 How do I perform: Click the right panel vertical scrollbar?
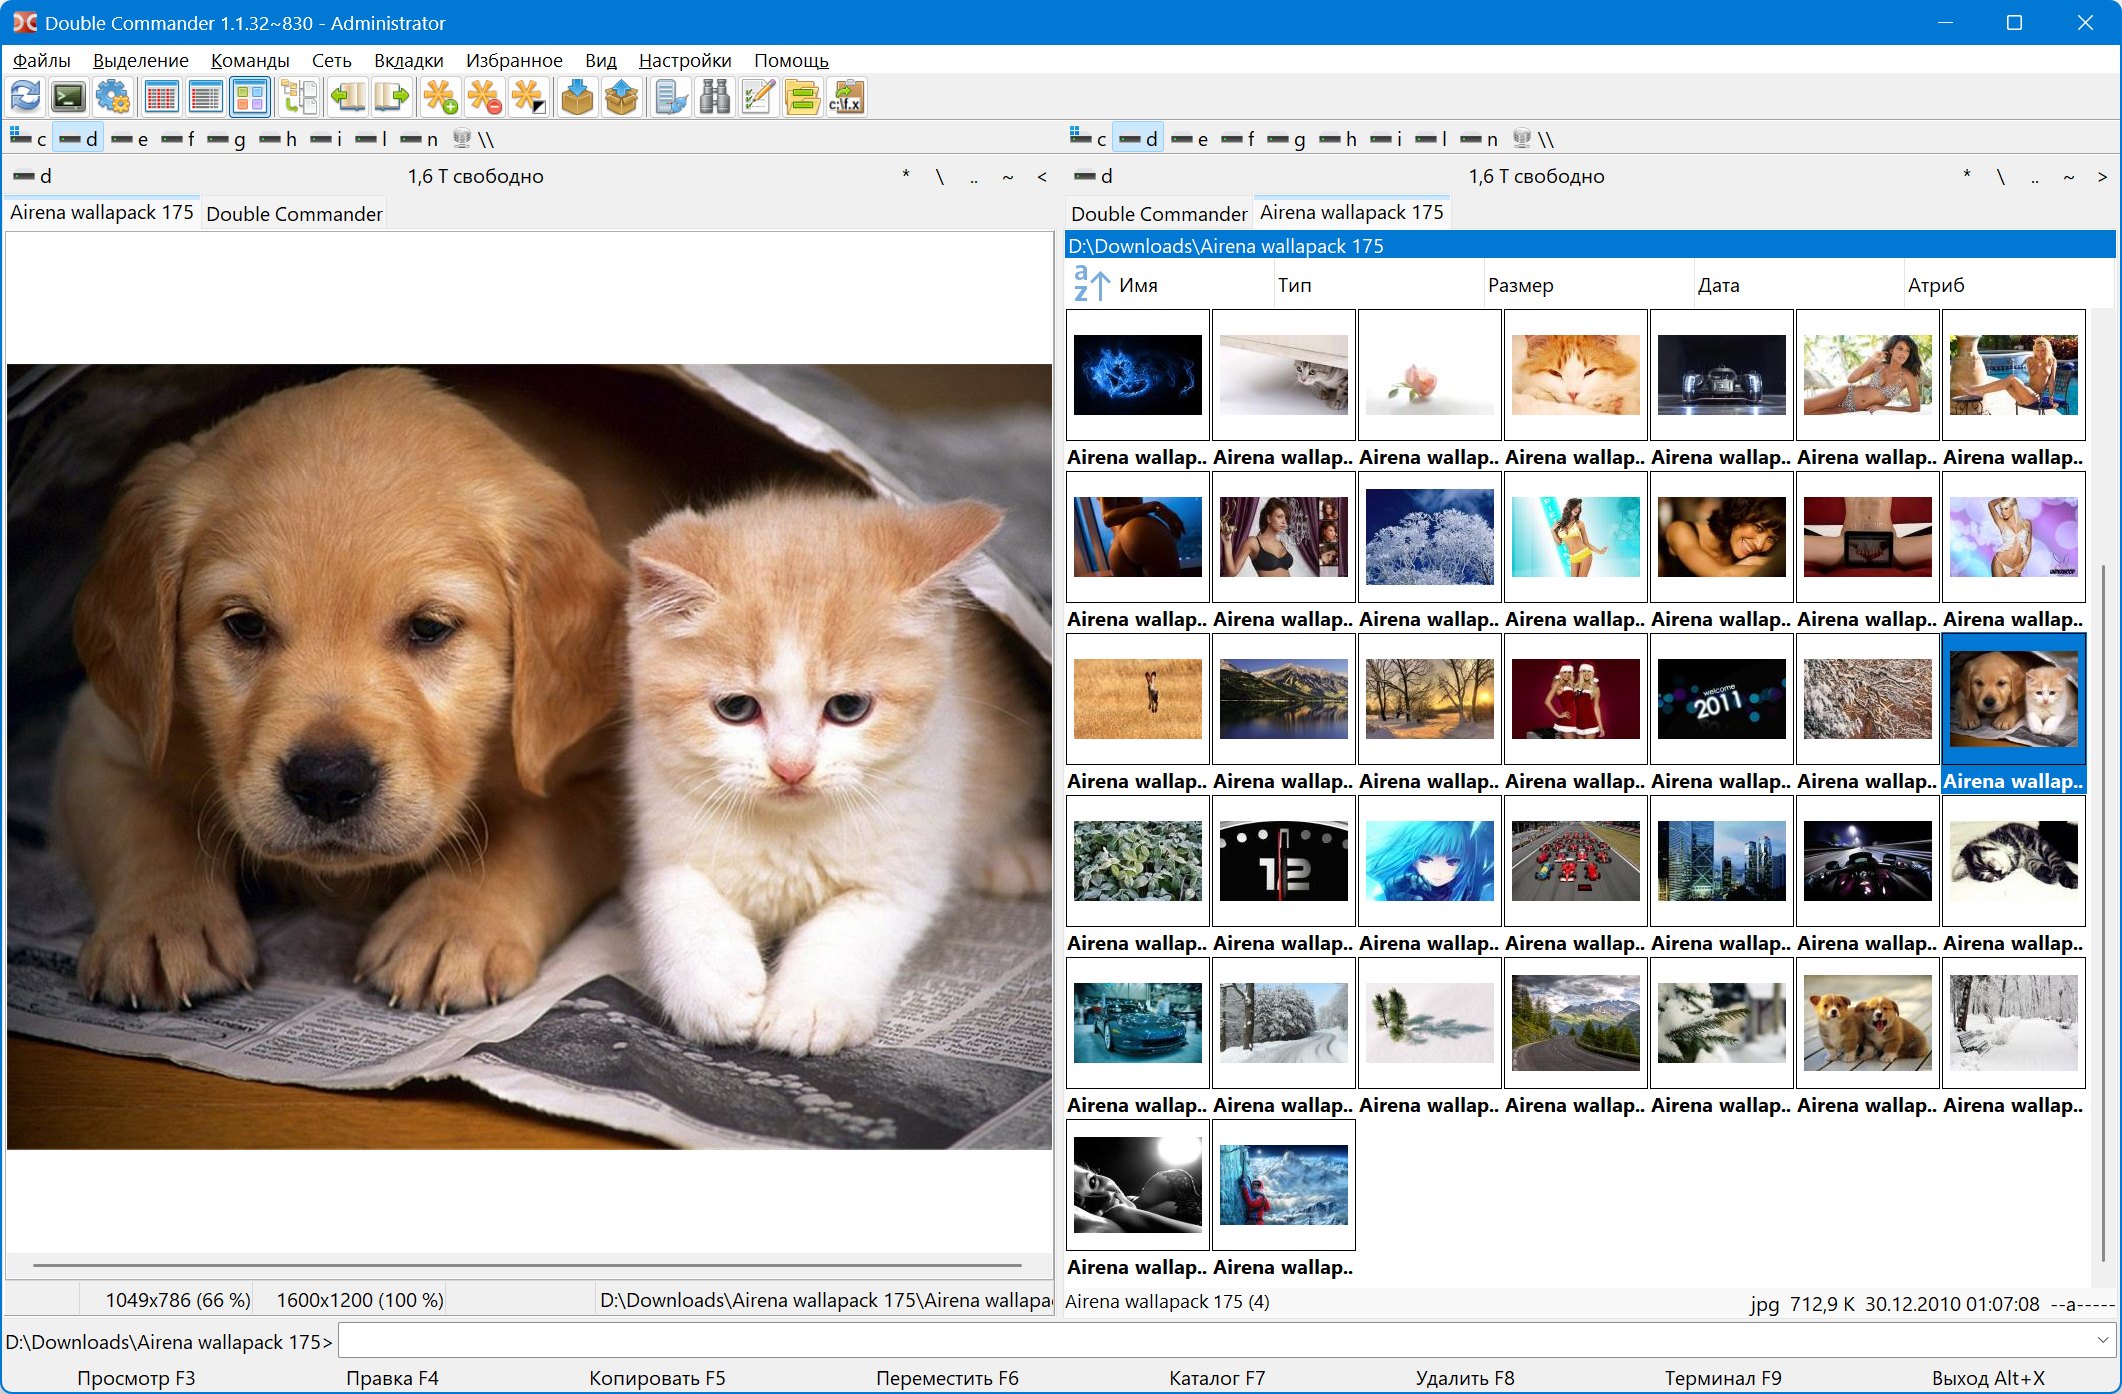pos(2103,900)
